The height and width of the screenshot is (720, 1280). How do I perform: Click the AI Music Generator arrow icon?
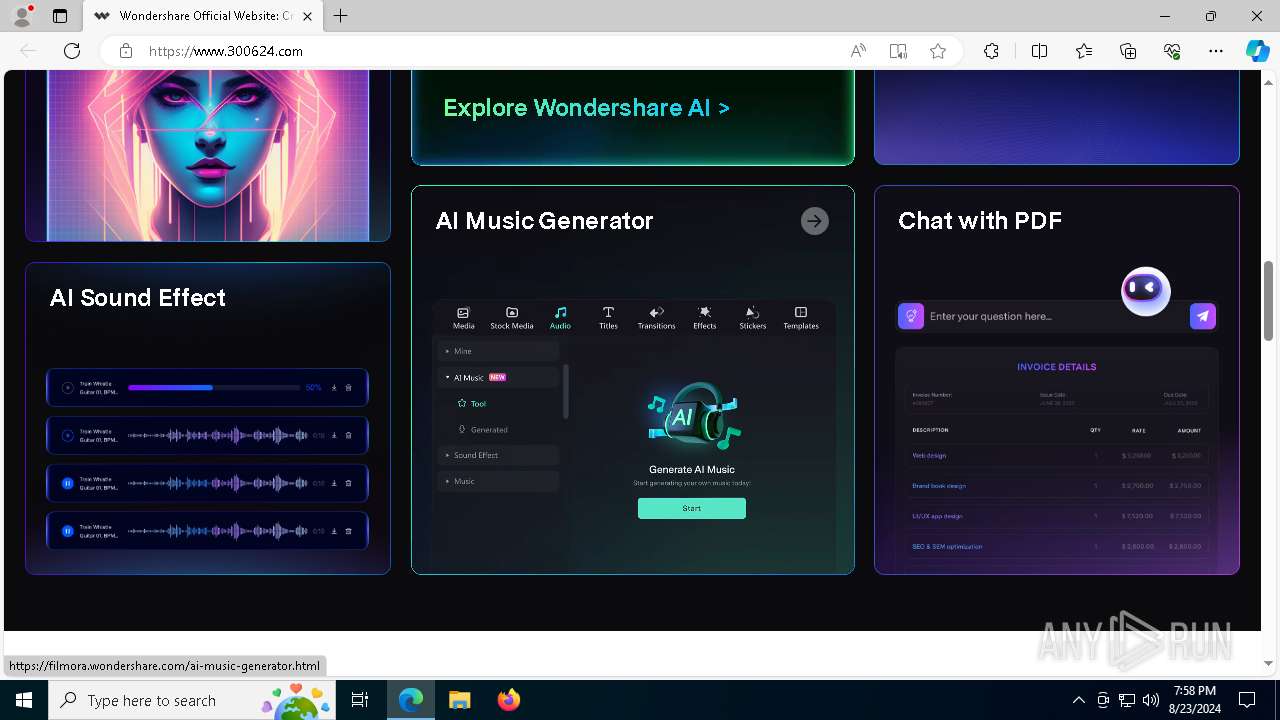(x=815, y=221)
